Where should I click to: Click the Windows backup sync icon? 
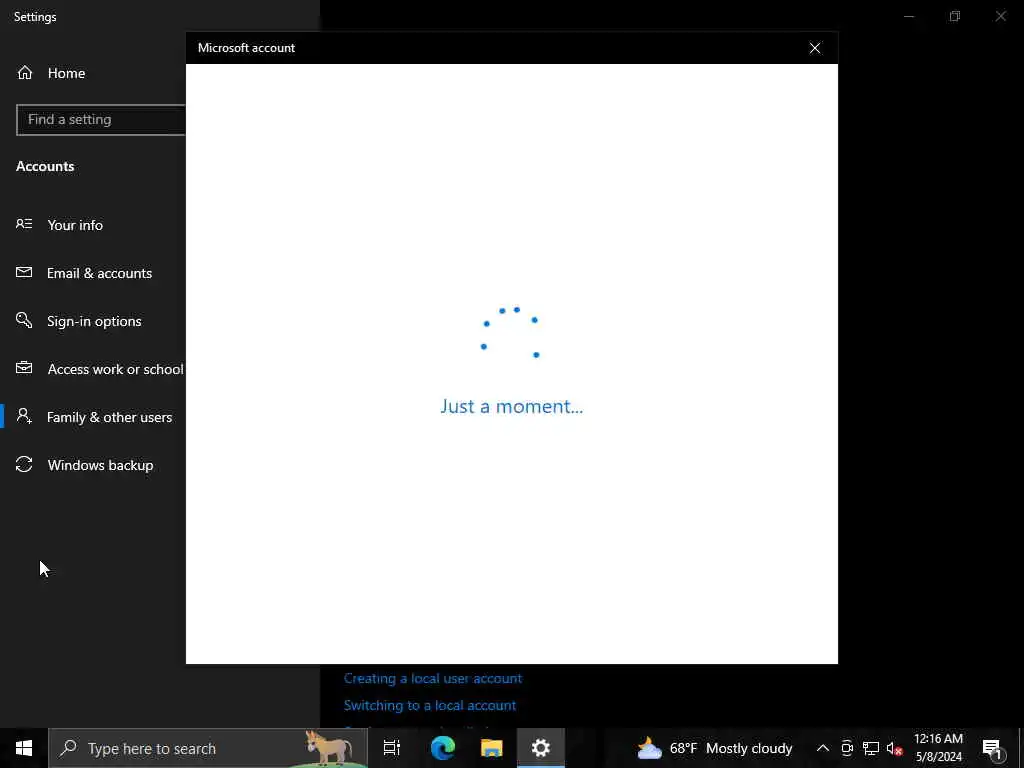pos(24,464)
